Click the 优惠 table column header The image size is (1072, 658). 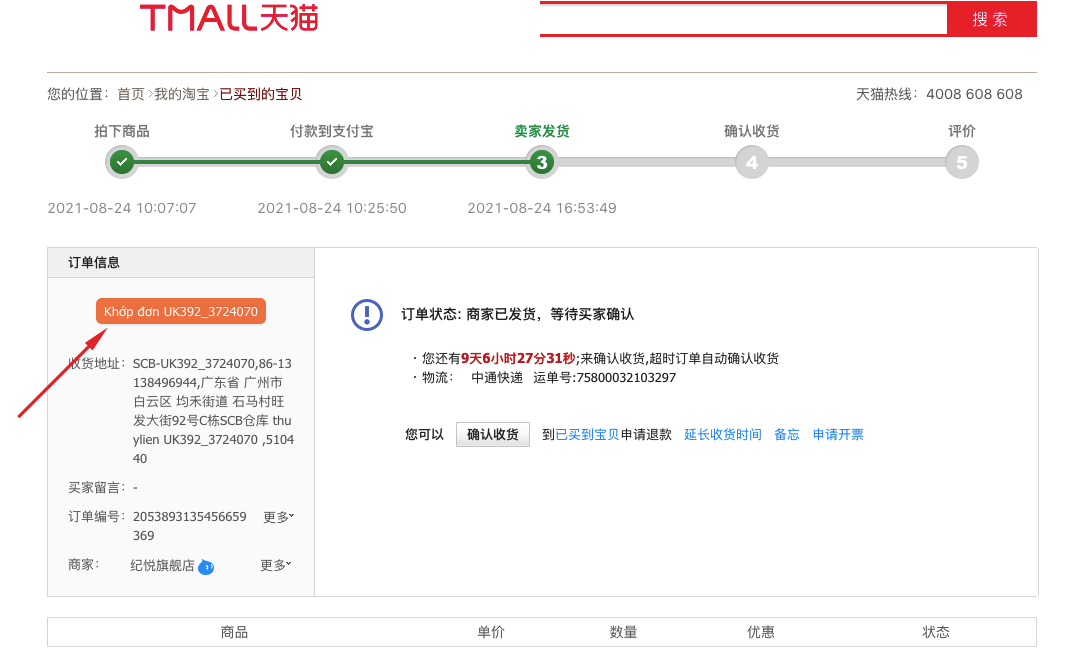click(x=760, y=632)
